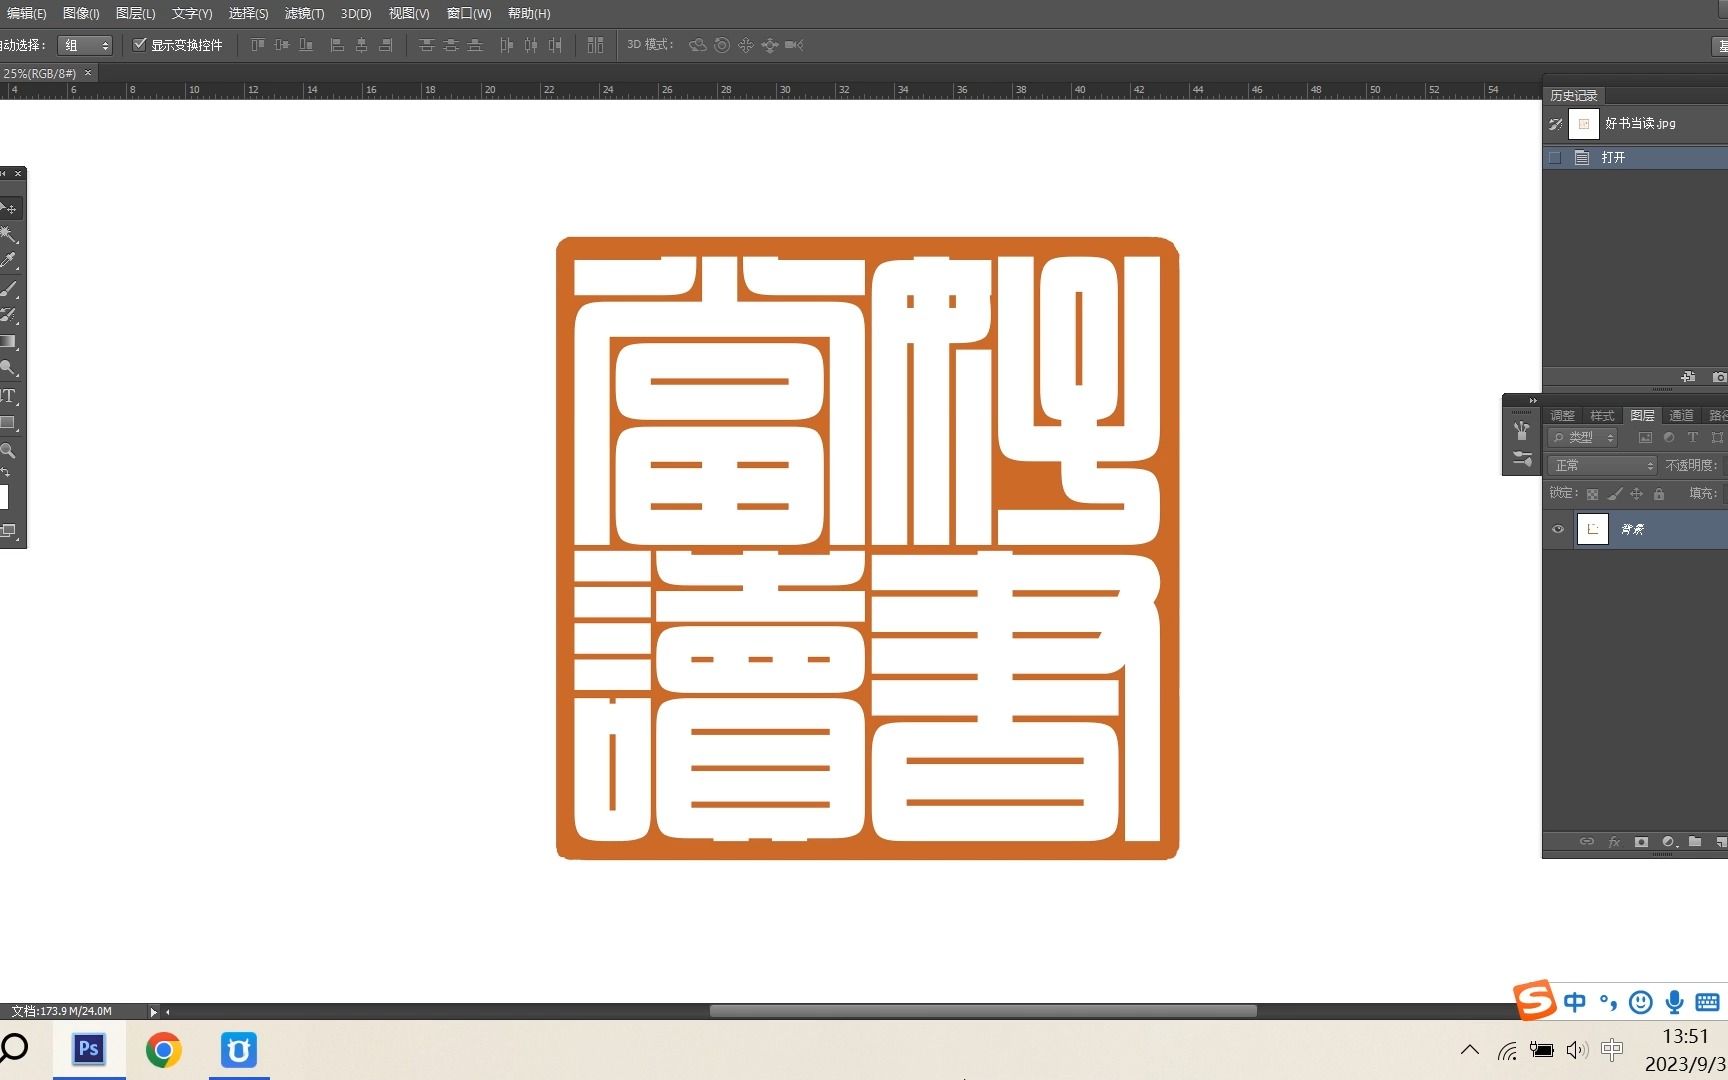Click the distribute vertical centers icon
The width and height of the screenshot is (1728, 1080).
tap(451, 45)
